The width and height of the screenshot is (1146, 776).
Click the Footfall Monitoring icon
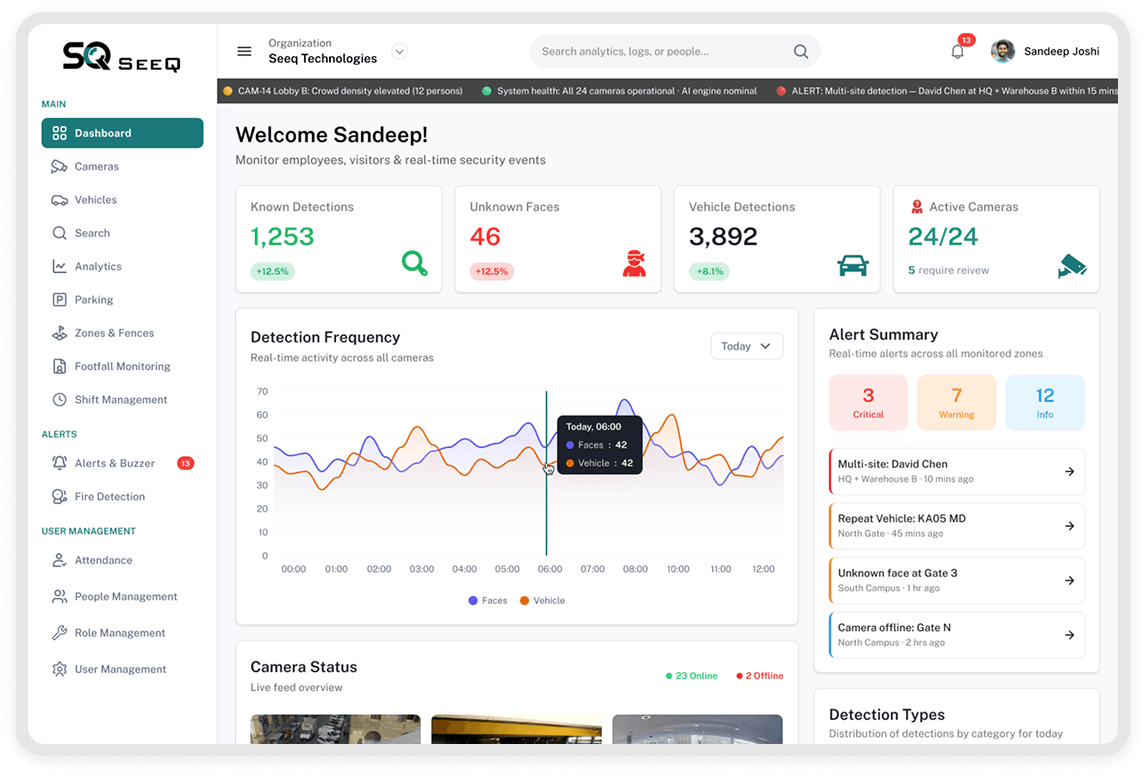click(59, 366)
